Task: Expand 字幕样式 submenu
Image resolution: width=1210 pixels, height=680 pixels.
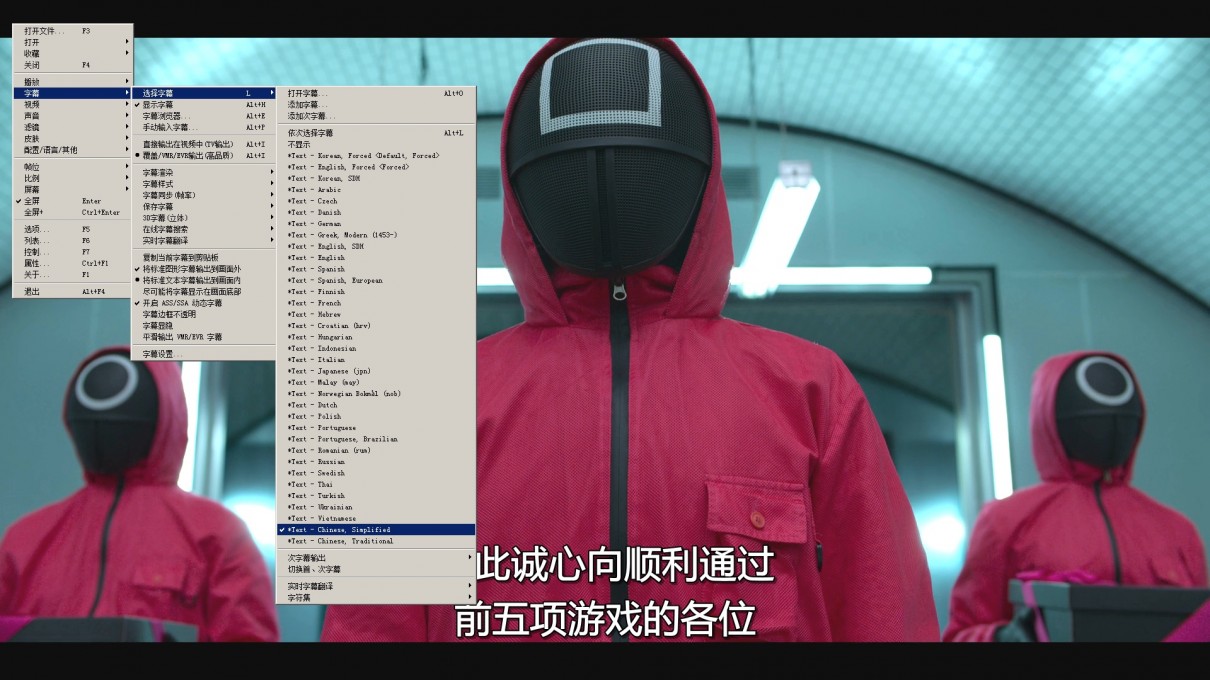Action: [204, 184]
